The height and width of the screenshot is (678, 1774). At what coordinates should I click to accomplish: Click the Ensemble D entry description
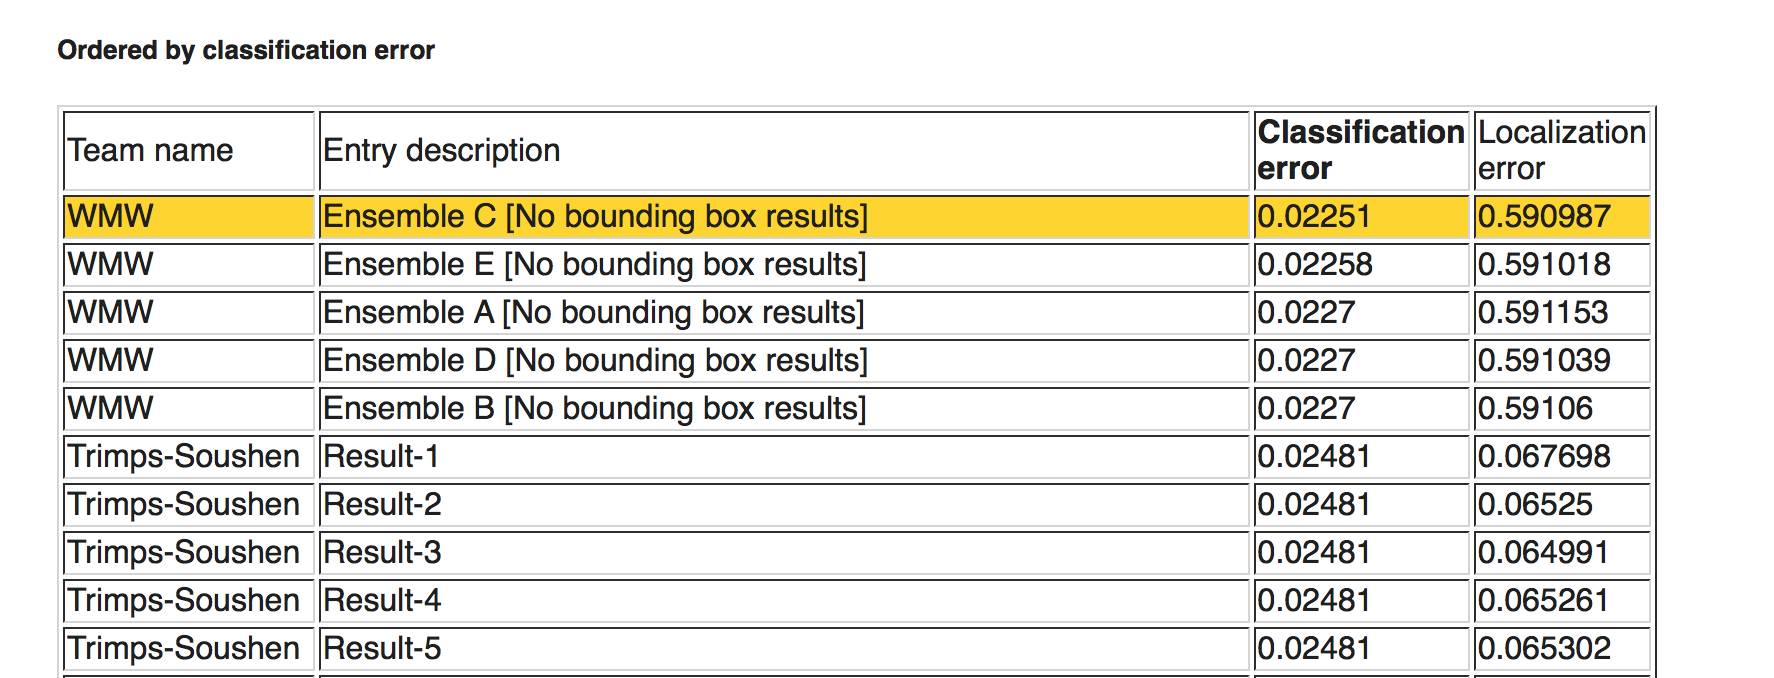click(595, 361)
